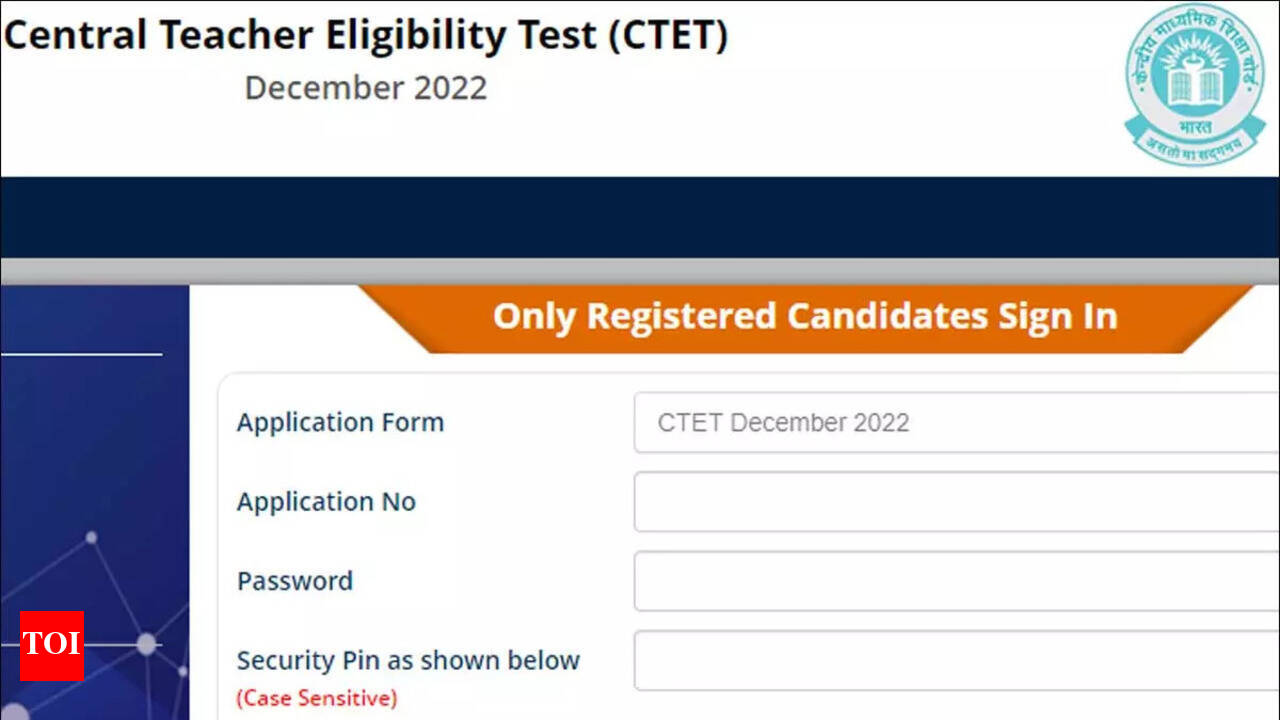Click the CBSE board emblem logo
1280x720 pixels.
(1194, 83)
